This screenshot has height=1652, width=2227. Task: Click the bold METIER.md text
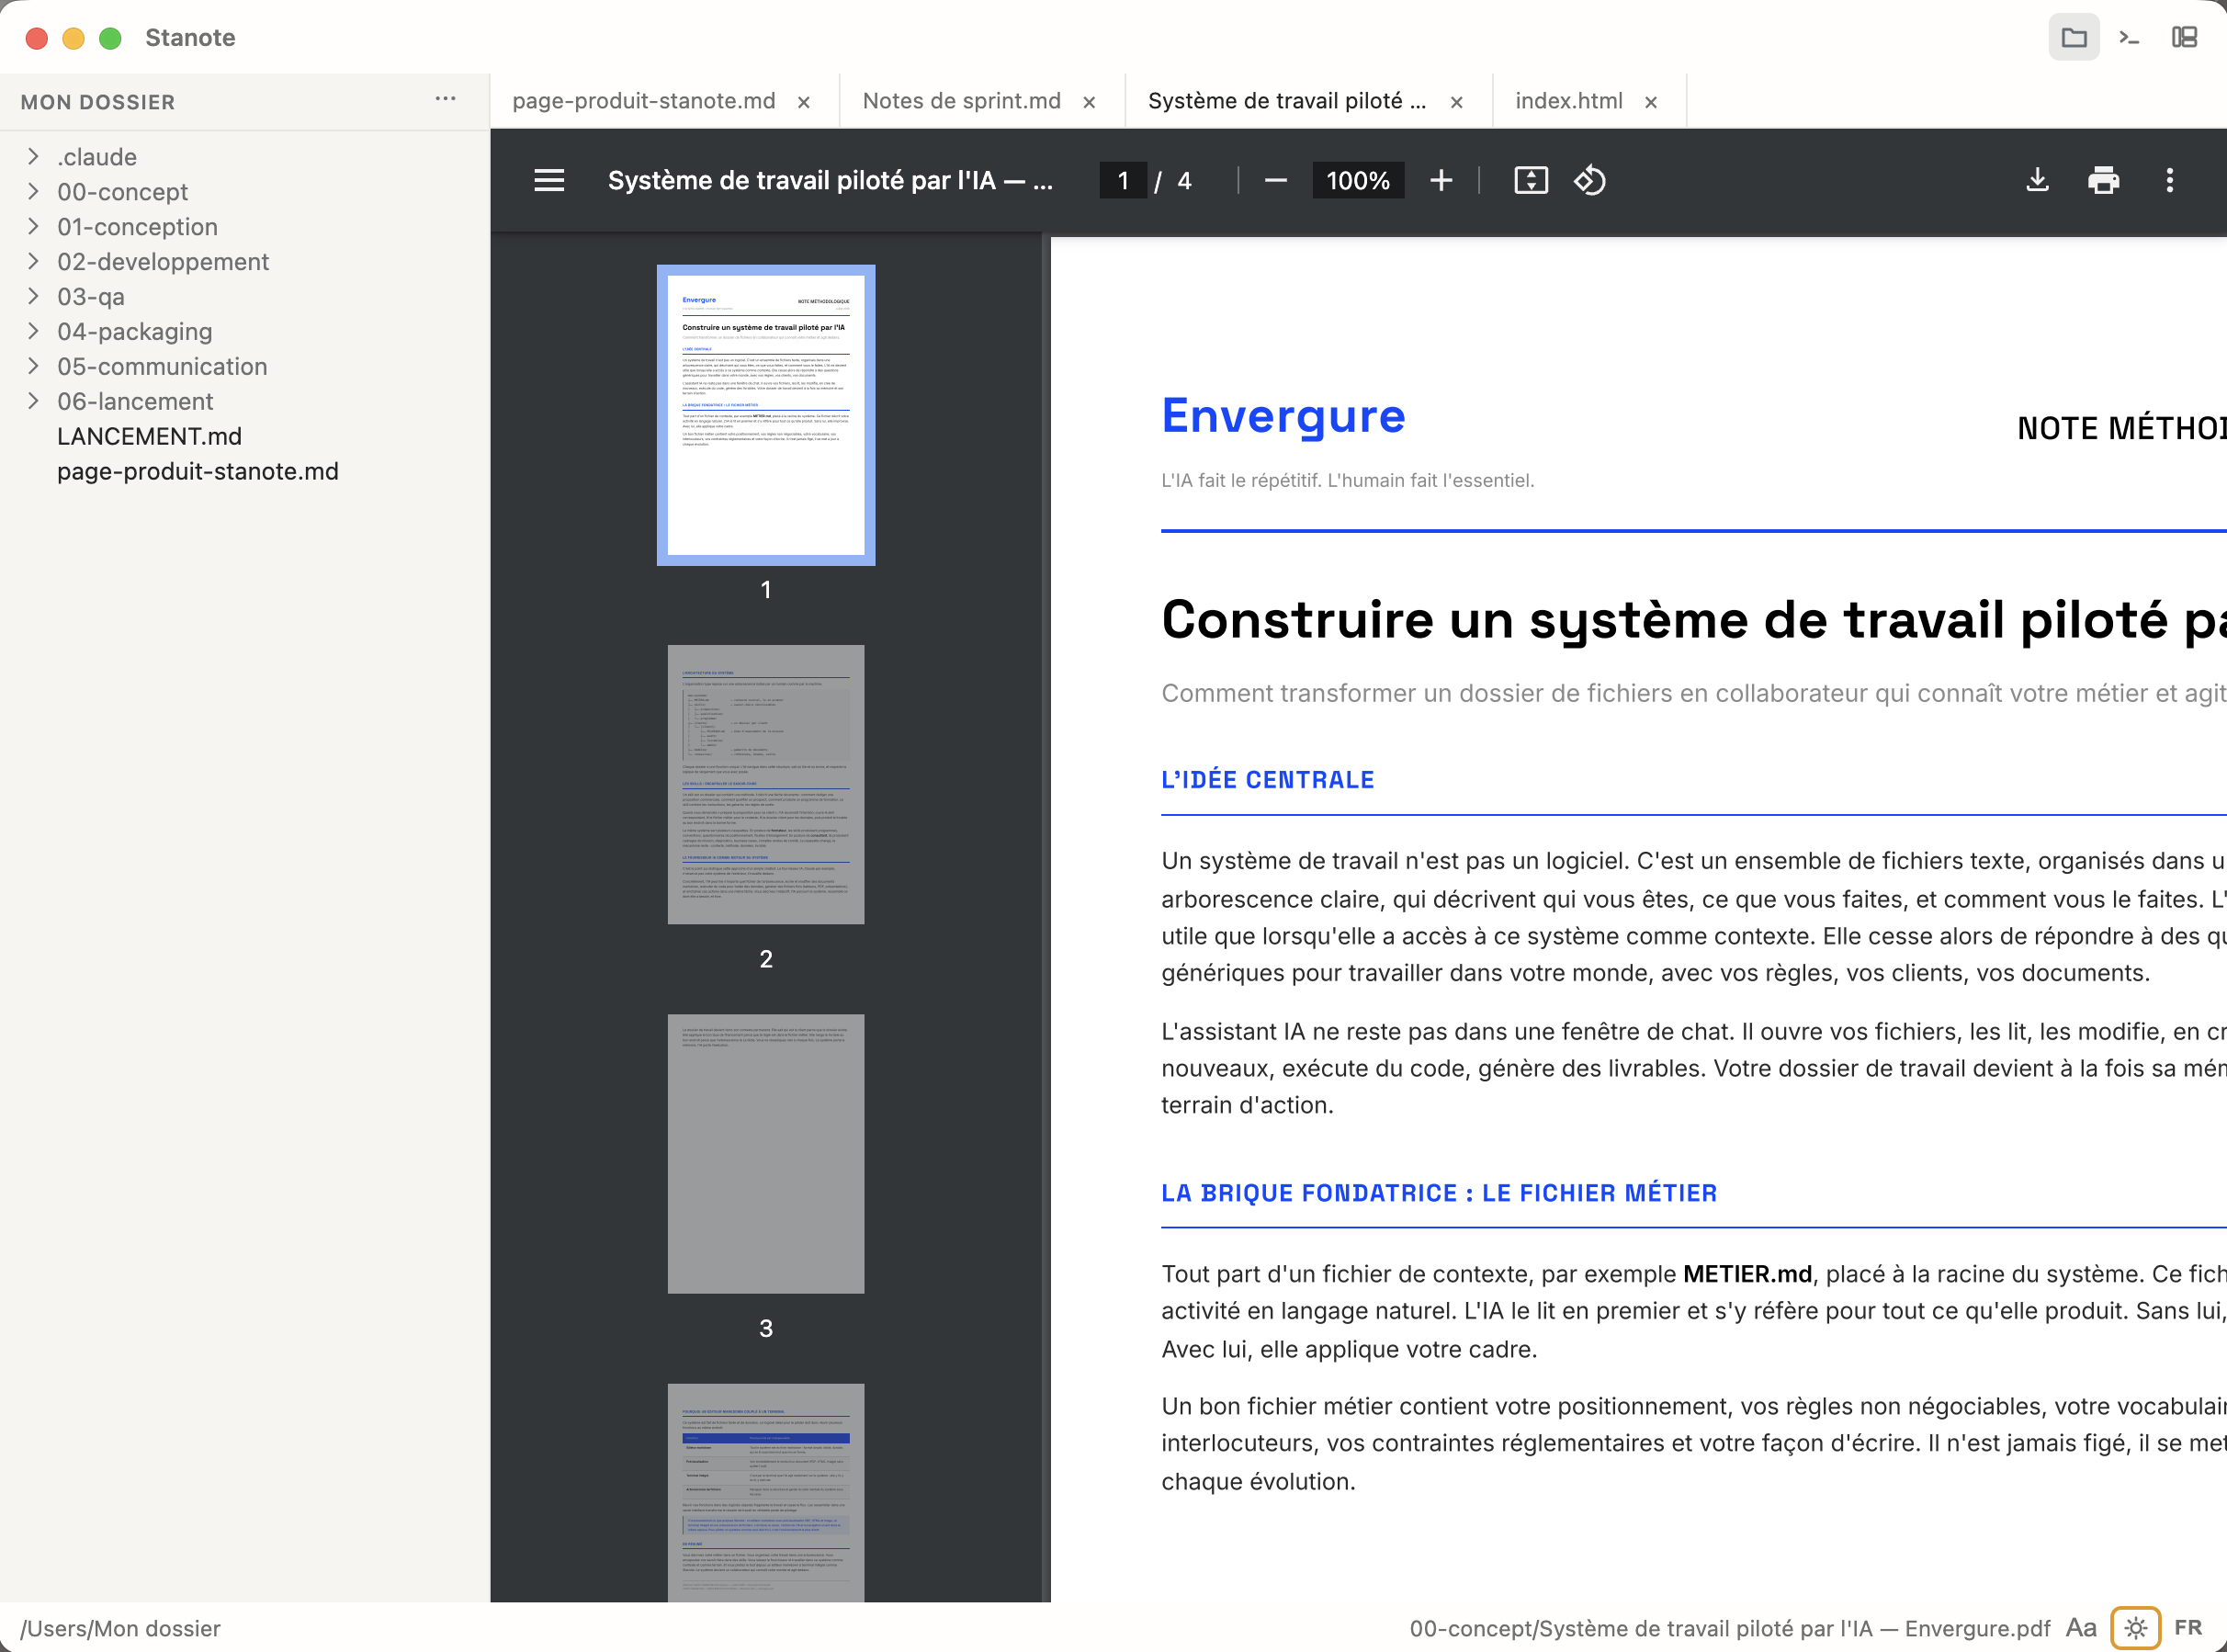click(1747, 1274)
